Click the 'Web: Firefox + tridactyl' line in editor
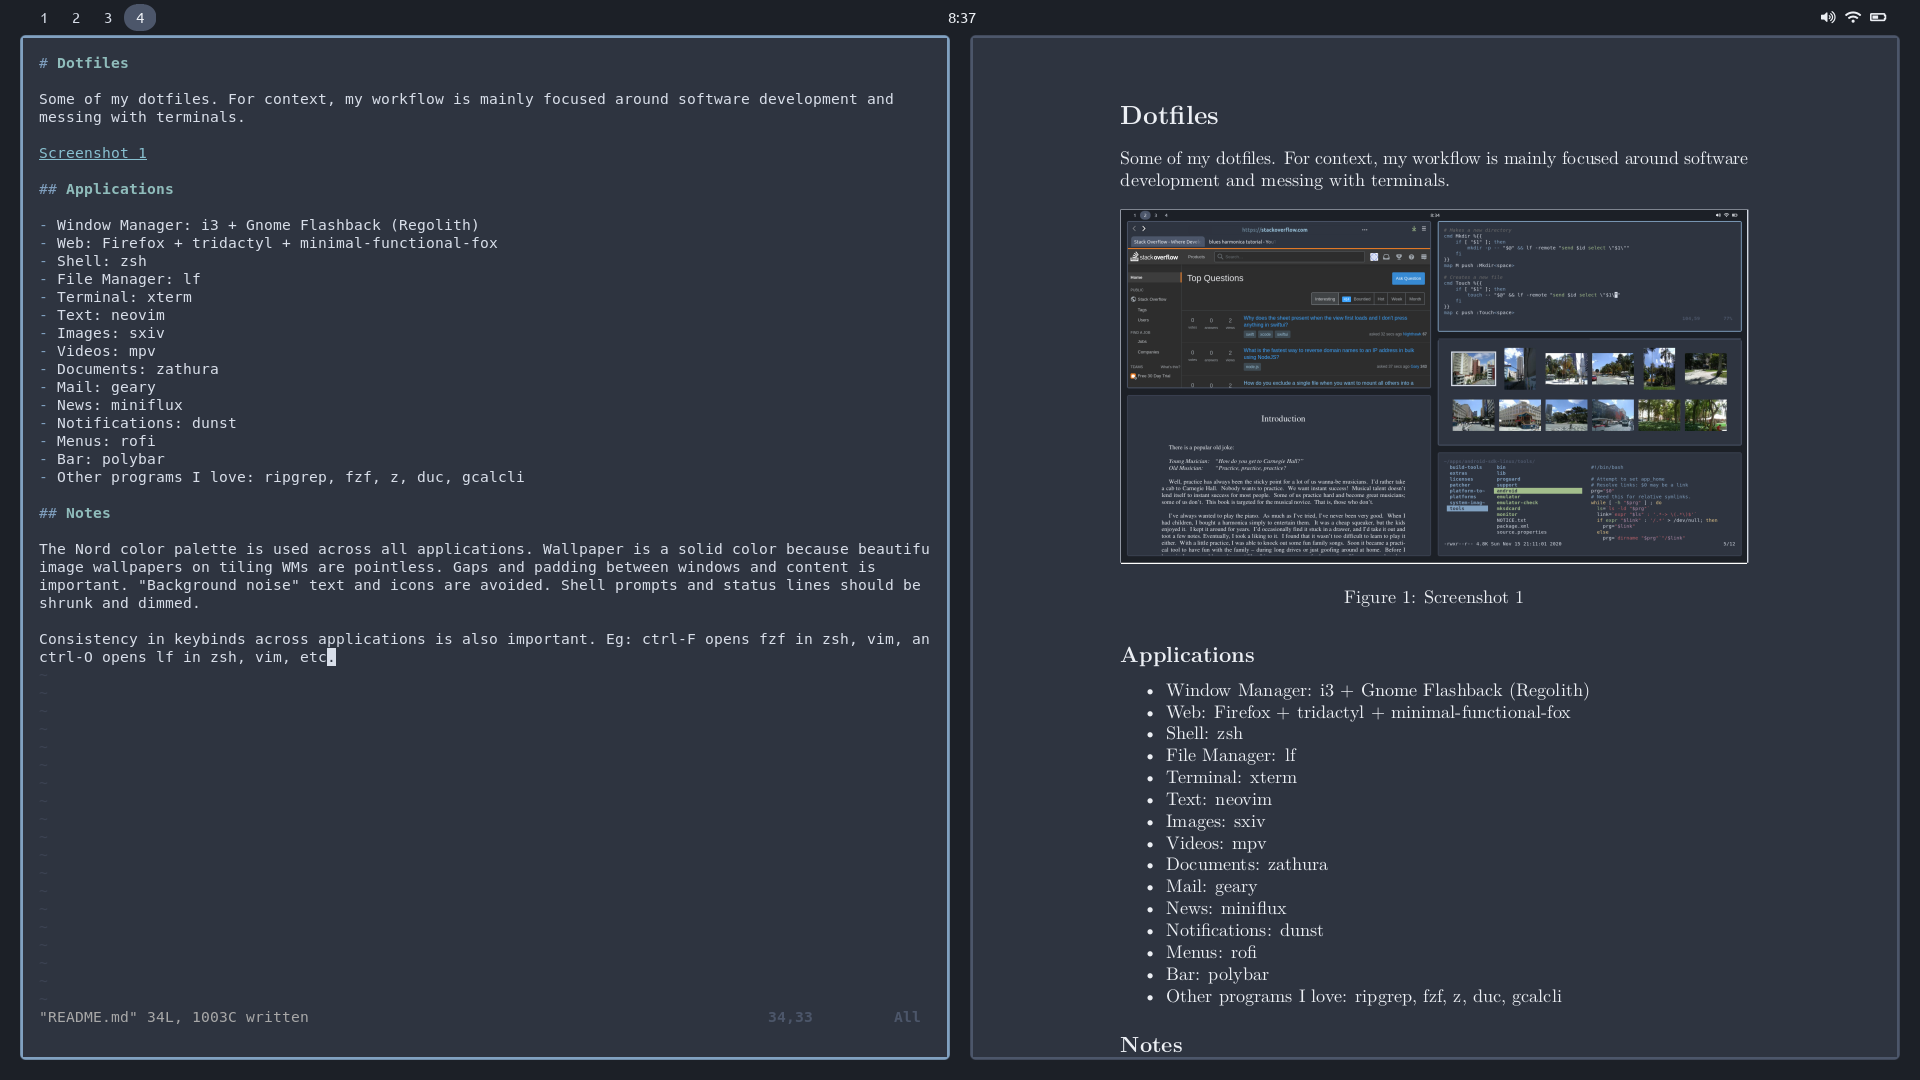Image resolution: width=1920 pixels, height=1080 pixels. coord(268,243)
